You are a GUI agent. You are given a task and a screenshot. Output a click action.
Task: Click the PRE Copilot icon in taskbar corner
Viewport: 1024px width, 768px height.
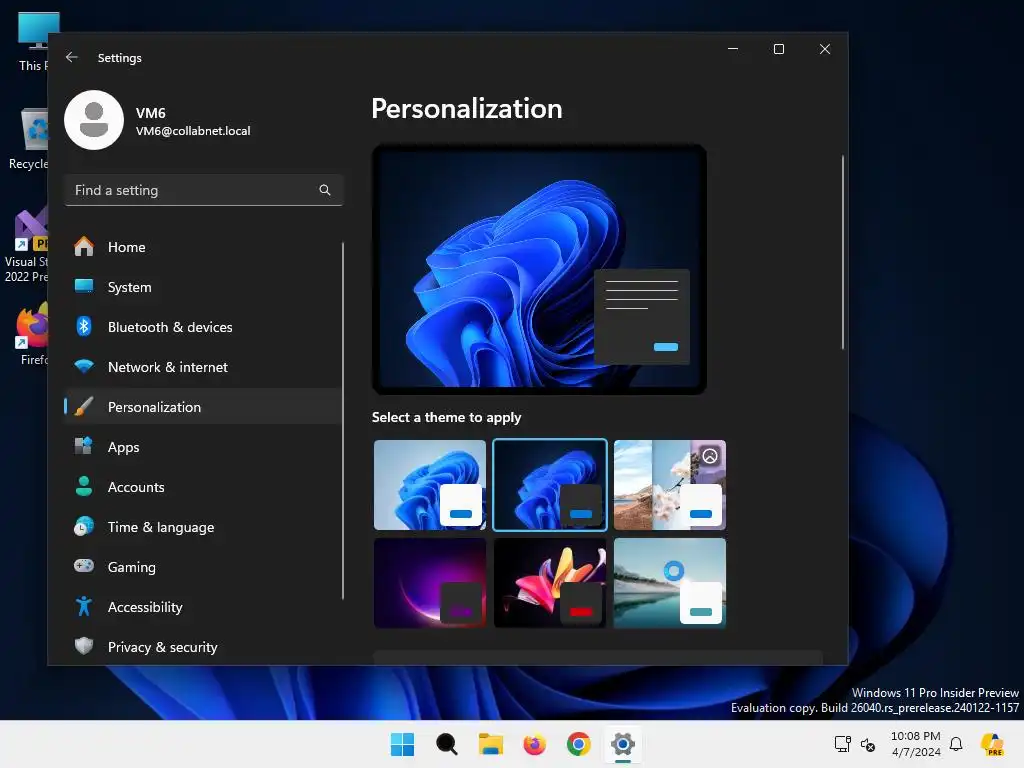993,744
